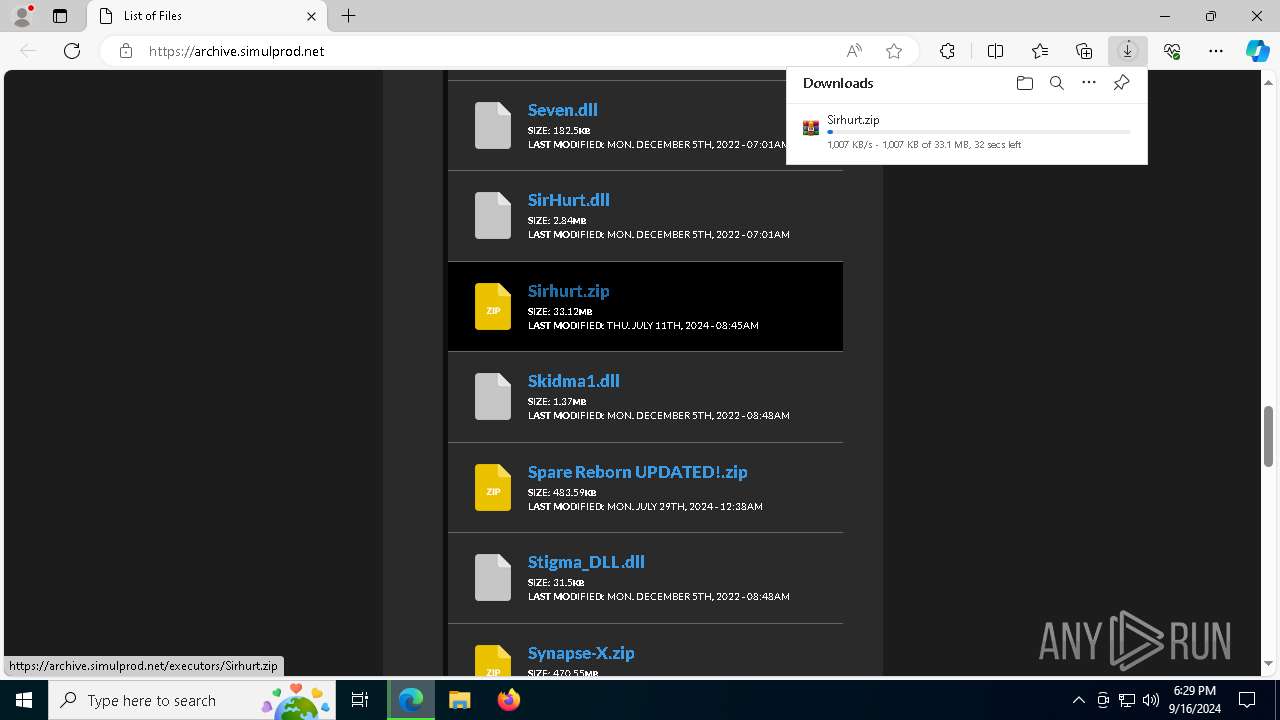The width and height of the screenshot is (1280, 720).
Task: Click Sirhurt.zip download progress bar
Action: coord(979,132)
